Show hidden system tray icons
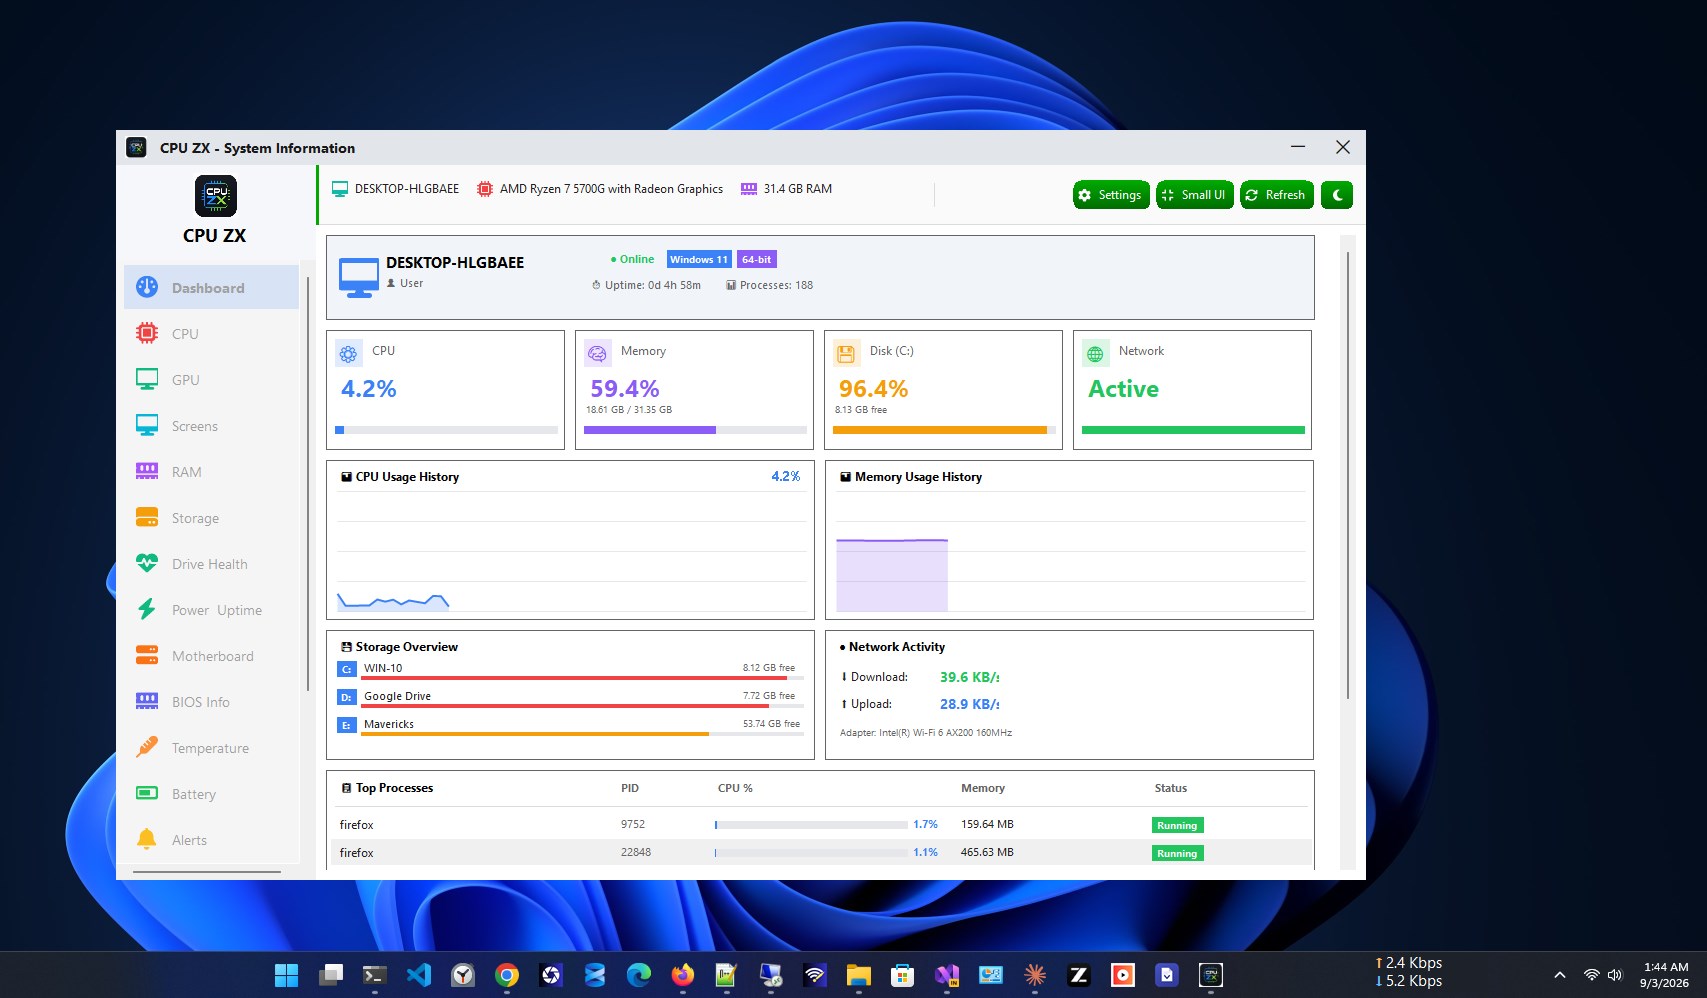The height and width of the screenshot is (998, 1707). (x=1560, y=975)
